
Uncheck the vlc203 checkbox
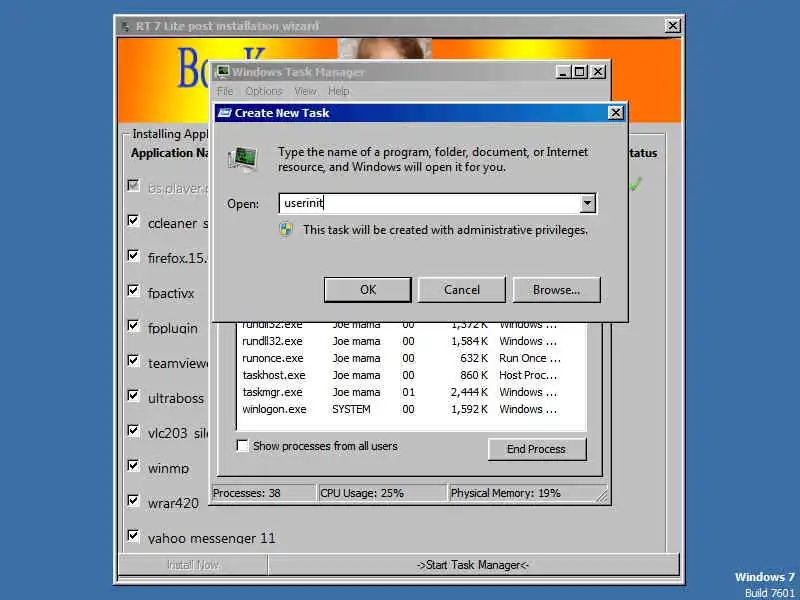tap(133, 430)
